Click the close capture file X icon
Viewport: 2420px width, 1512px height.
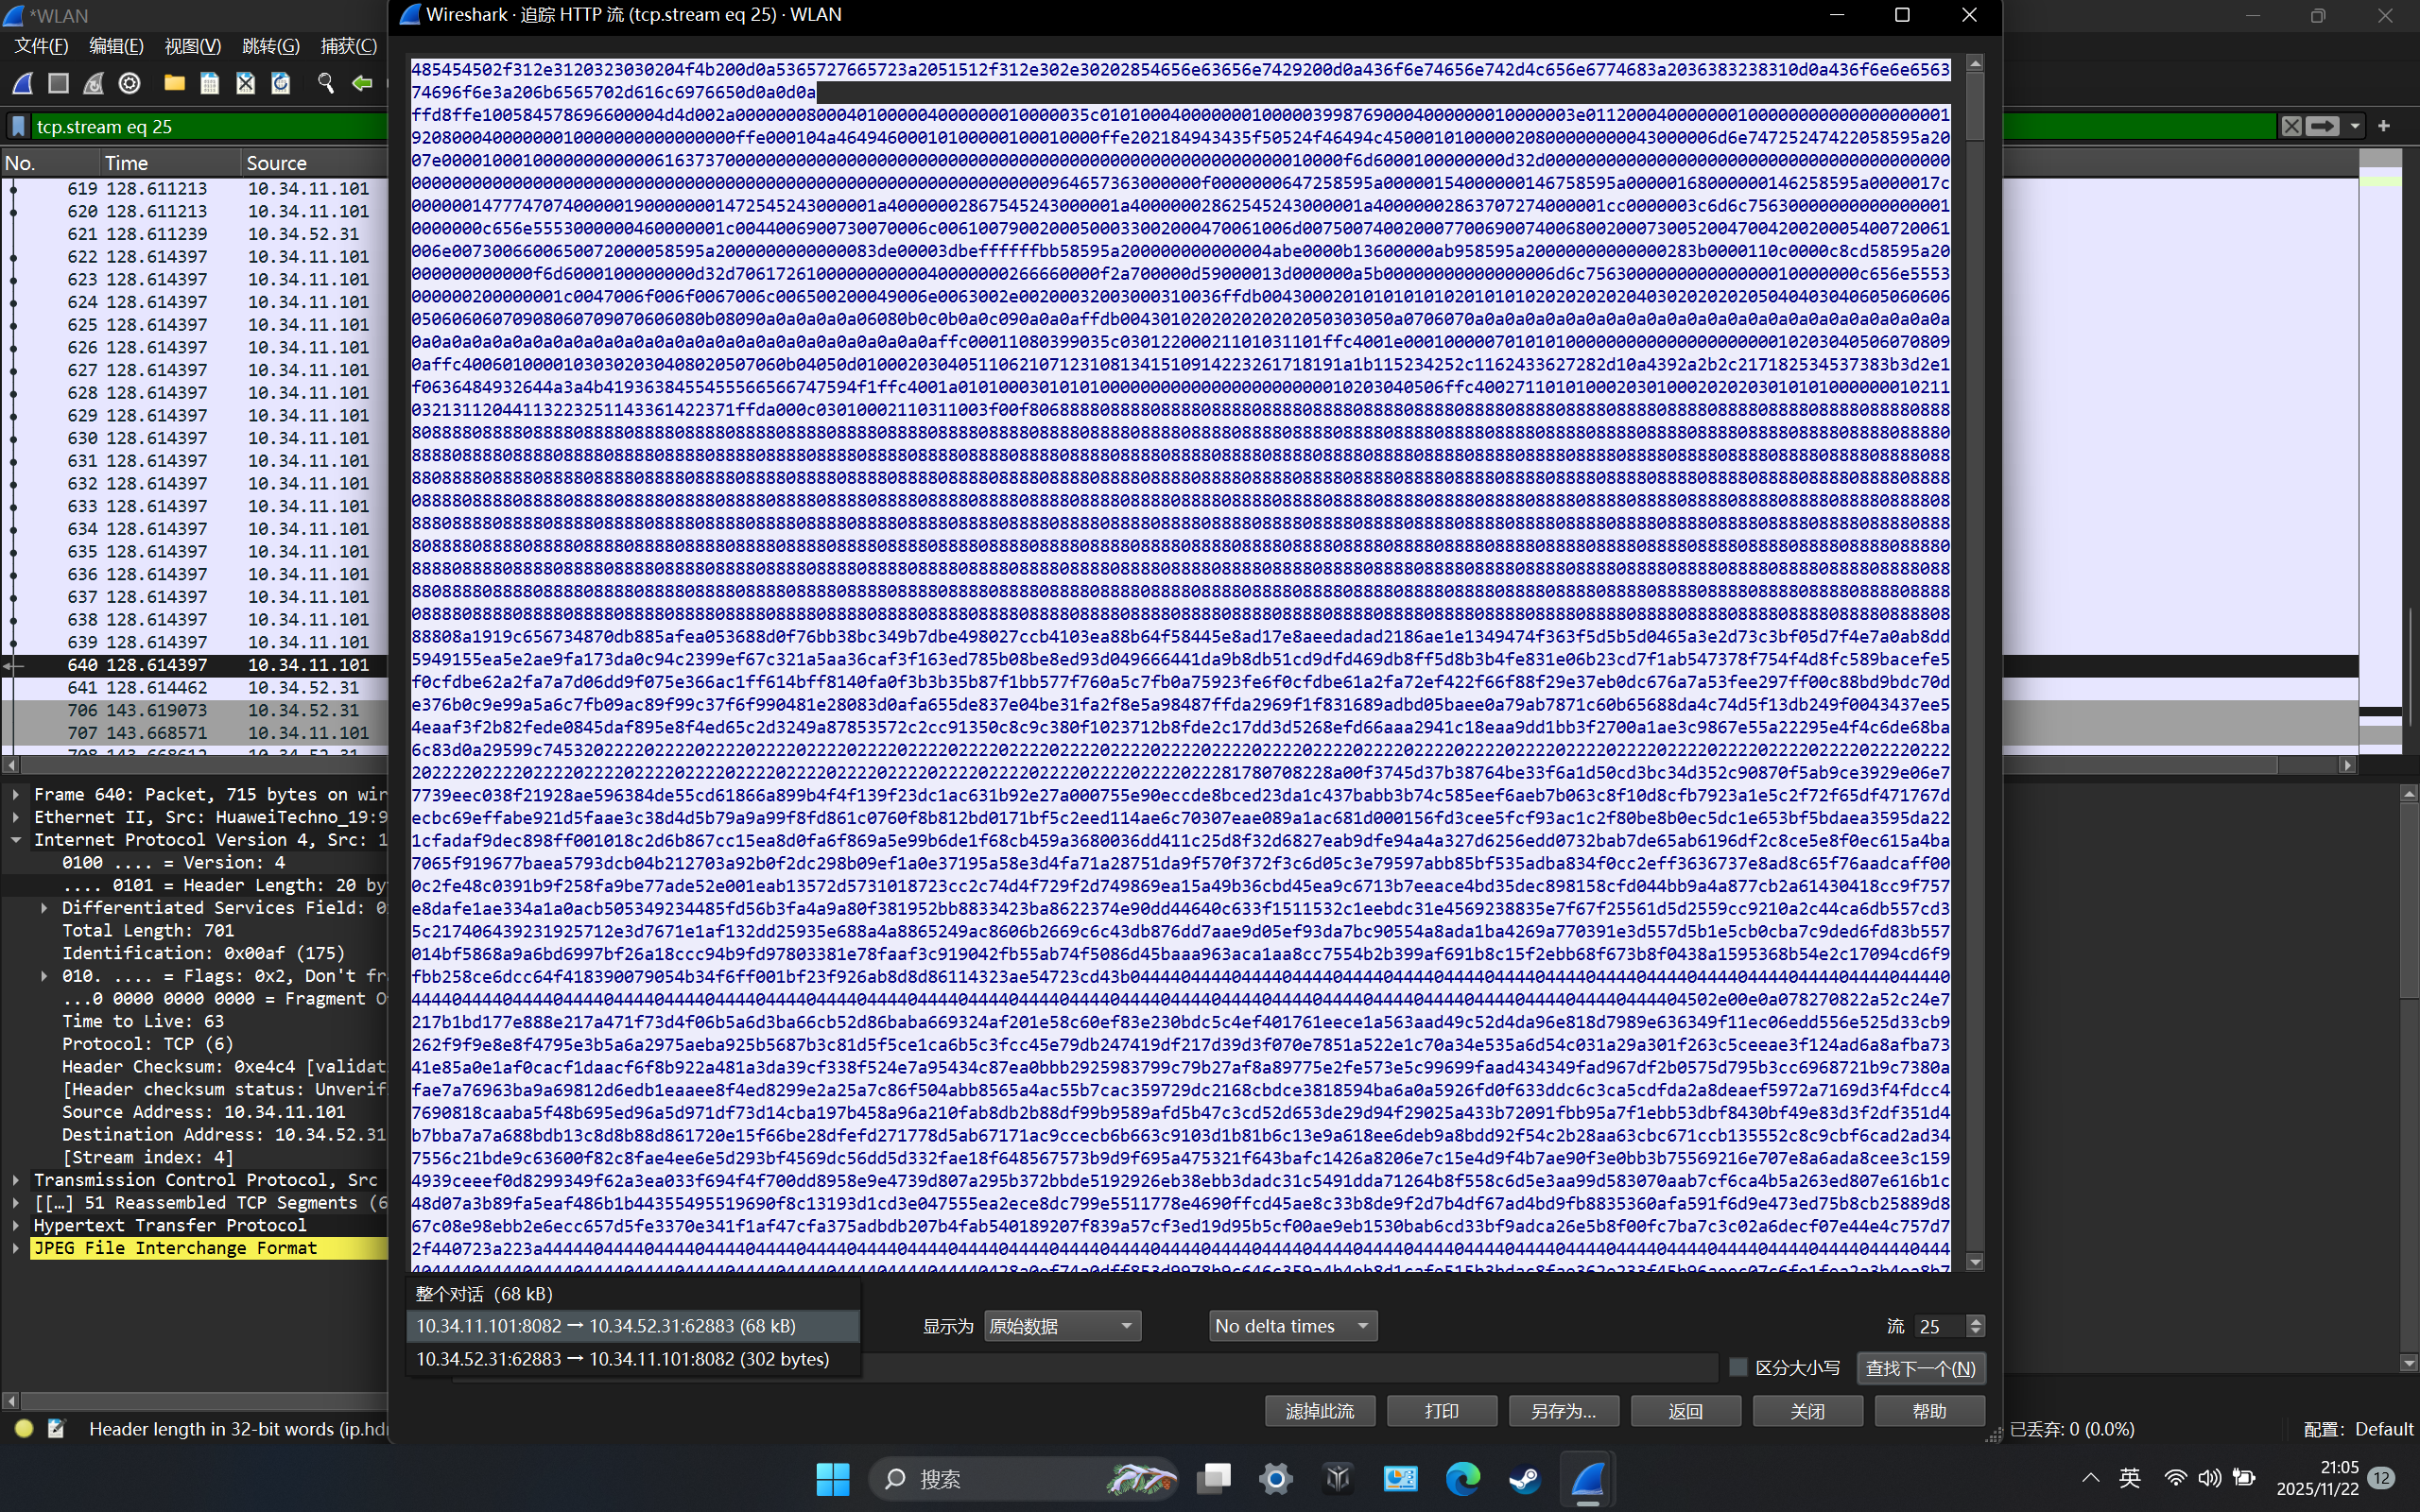click(245, 84)
